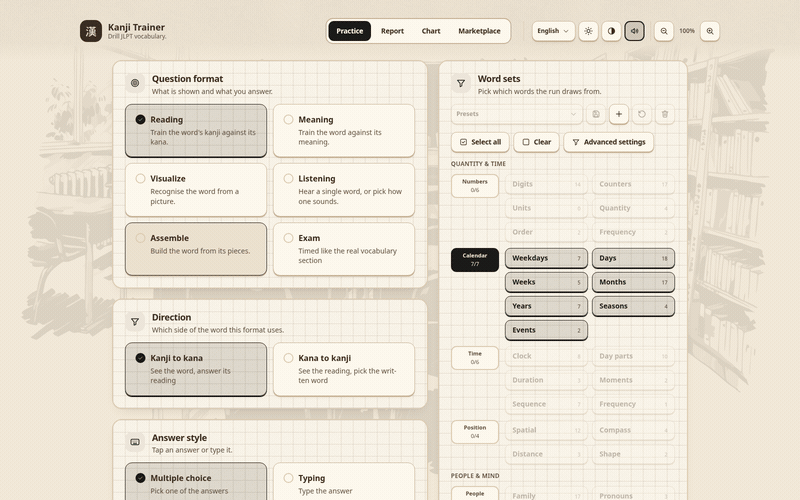
Task: Select the Reading question format
Action: coord(196,131)
